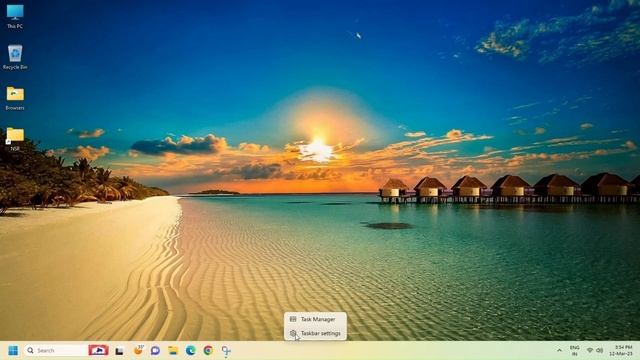The image size is (640, 360).
Task: Select the This PC desktop icon
Action: tap(15, 16)
